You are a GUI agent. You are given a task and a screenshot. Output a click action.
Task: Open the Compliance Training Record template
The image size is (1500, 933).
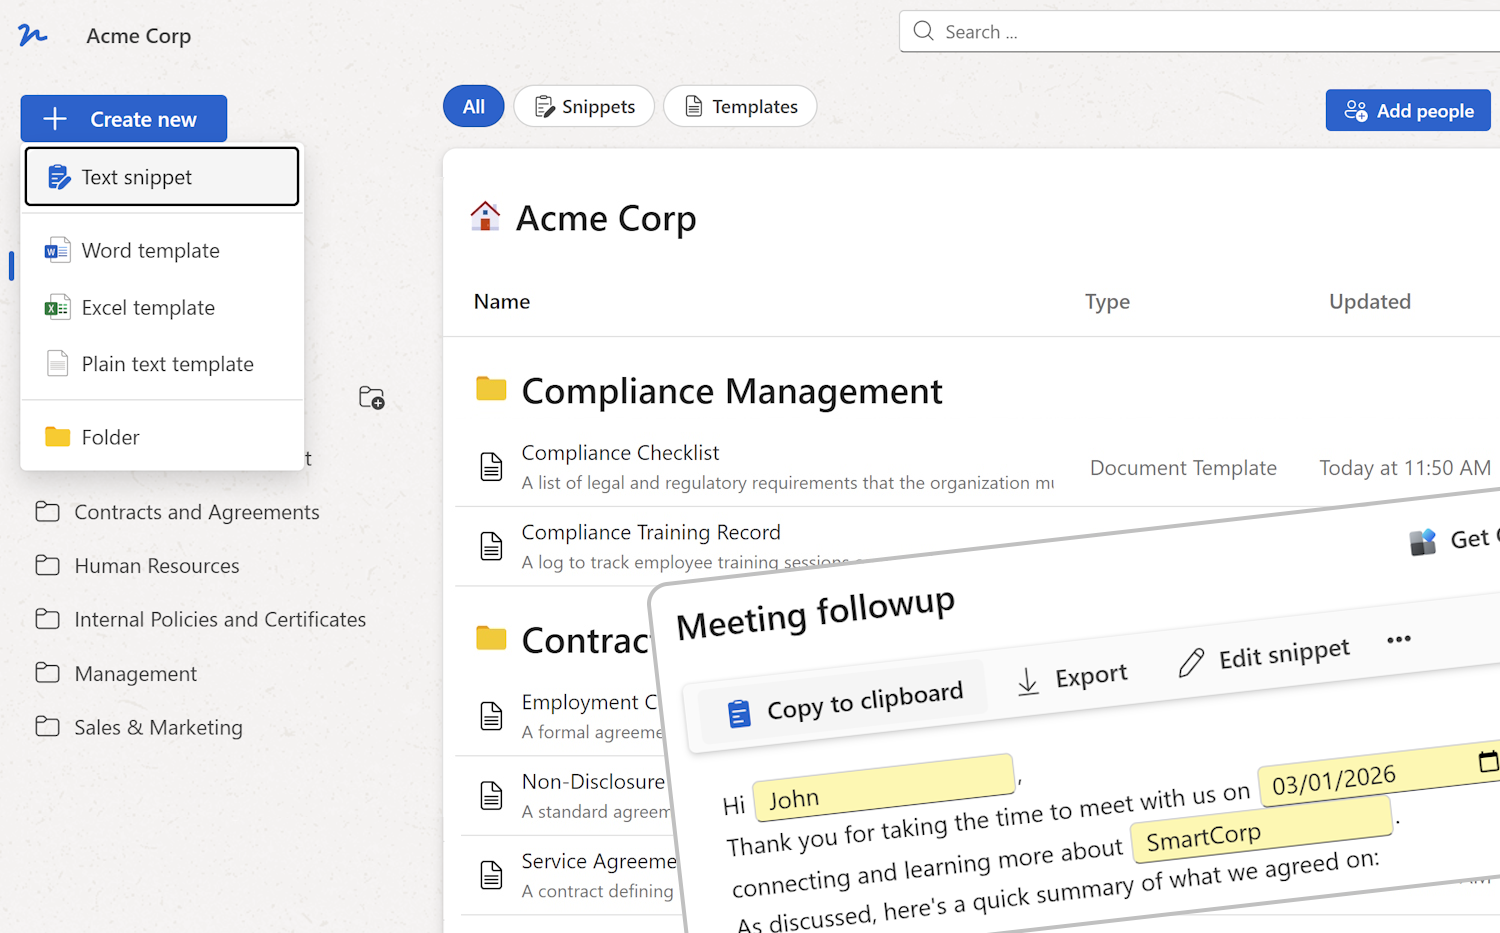[651, 533]
